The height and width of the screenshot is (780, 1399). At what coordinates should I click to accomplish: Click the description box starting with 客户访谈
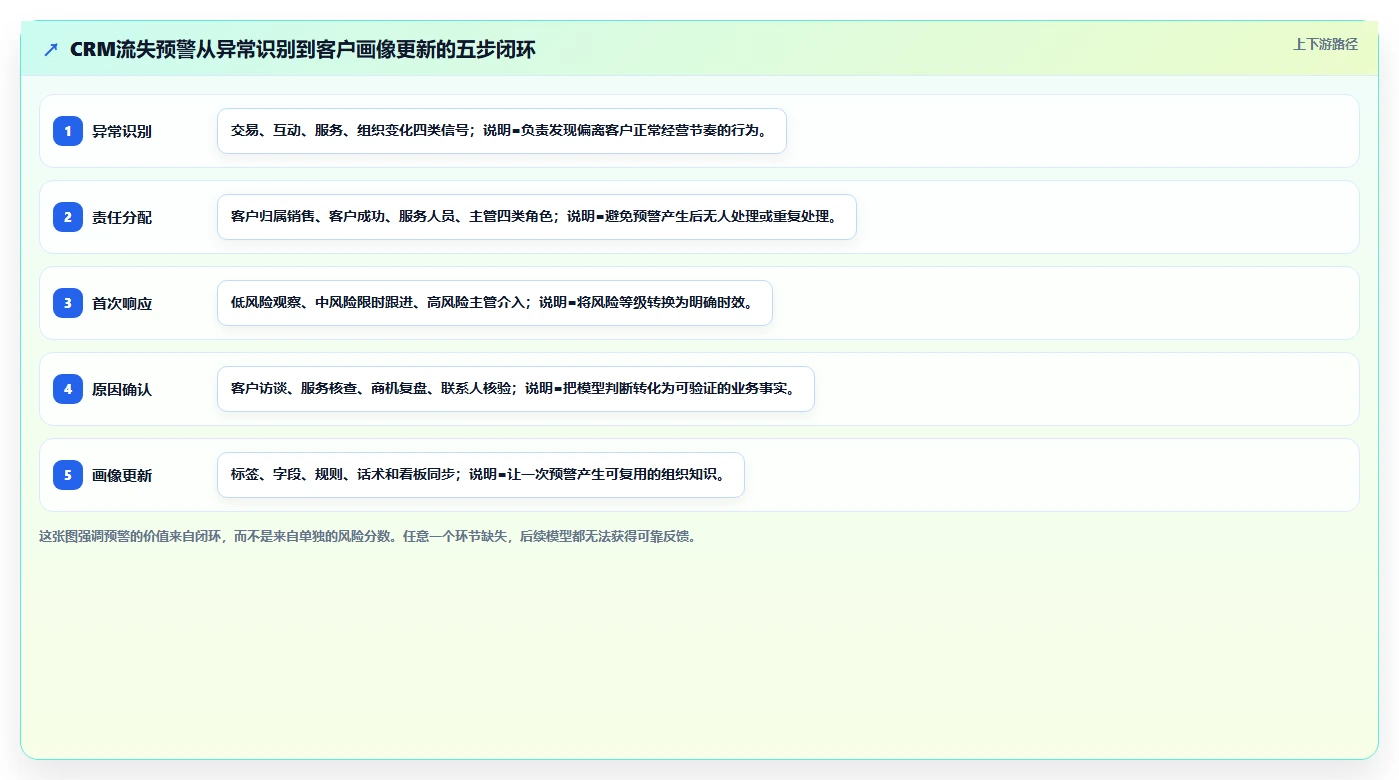pos(516,389)
